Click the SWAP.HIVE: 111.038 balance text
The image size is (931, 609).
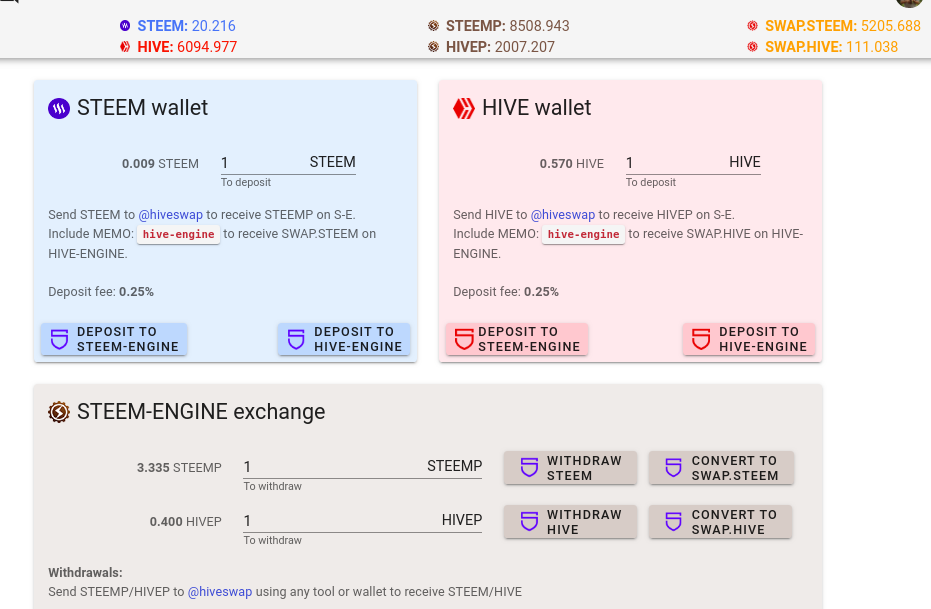831,47
